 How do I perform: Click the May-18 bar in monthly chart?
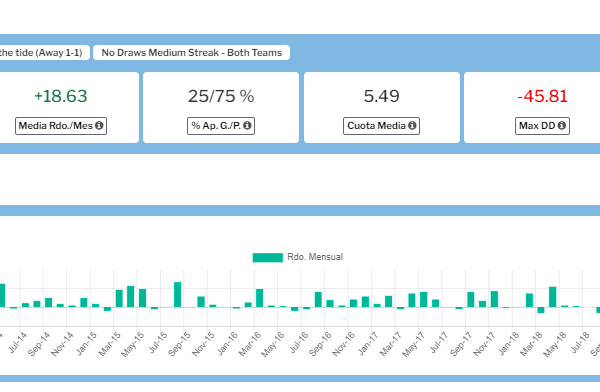553,297
